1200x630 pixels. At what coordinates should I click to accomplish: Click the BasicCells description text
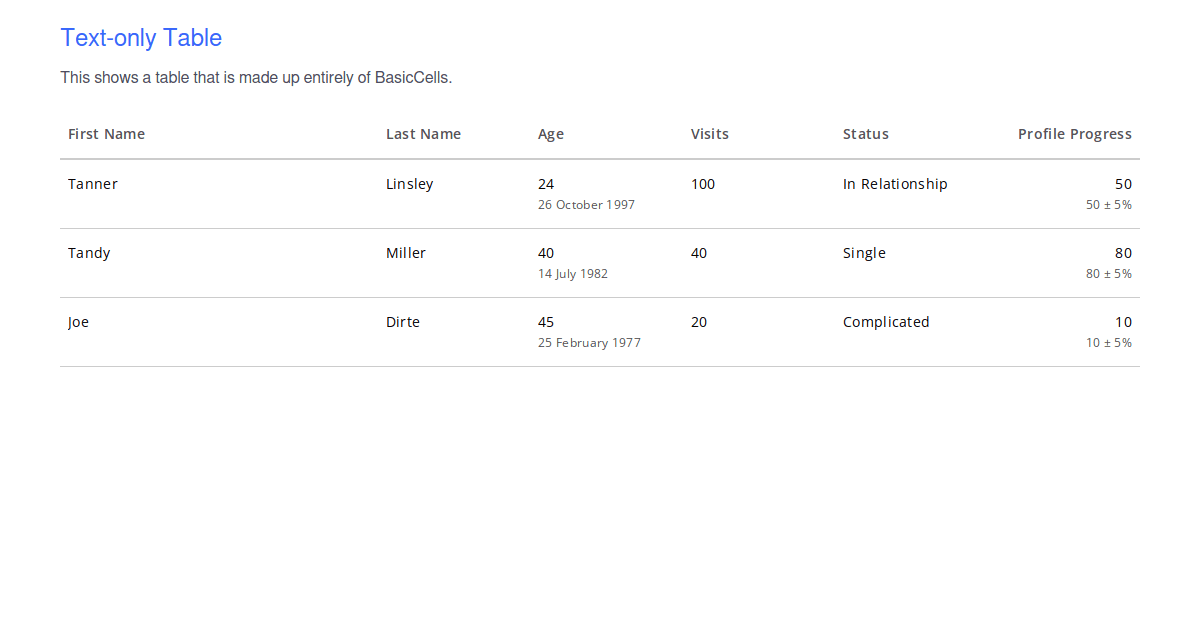click(256, 77)
